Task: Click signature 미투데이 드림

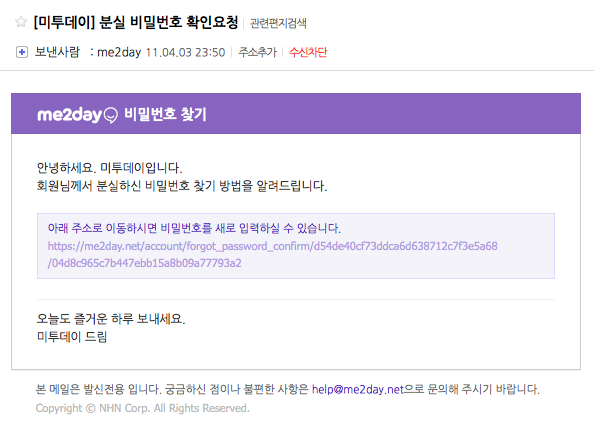Action: coord(72,336)
